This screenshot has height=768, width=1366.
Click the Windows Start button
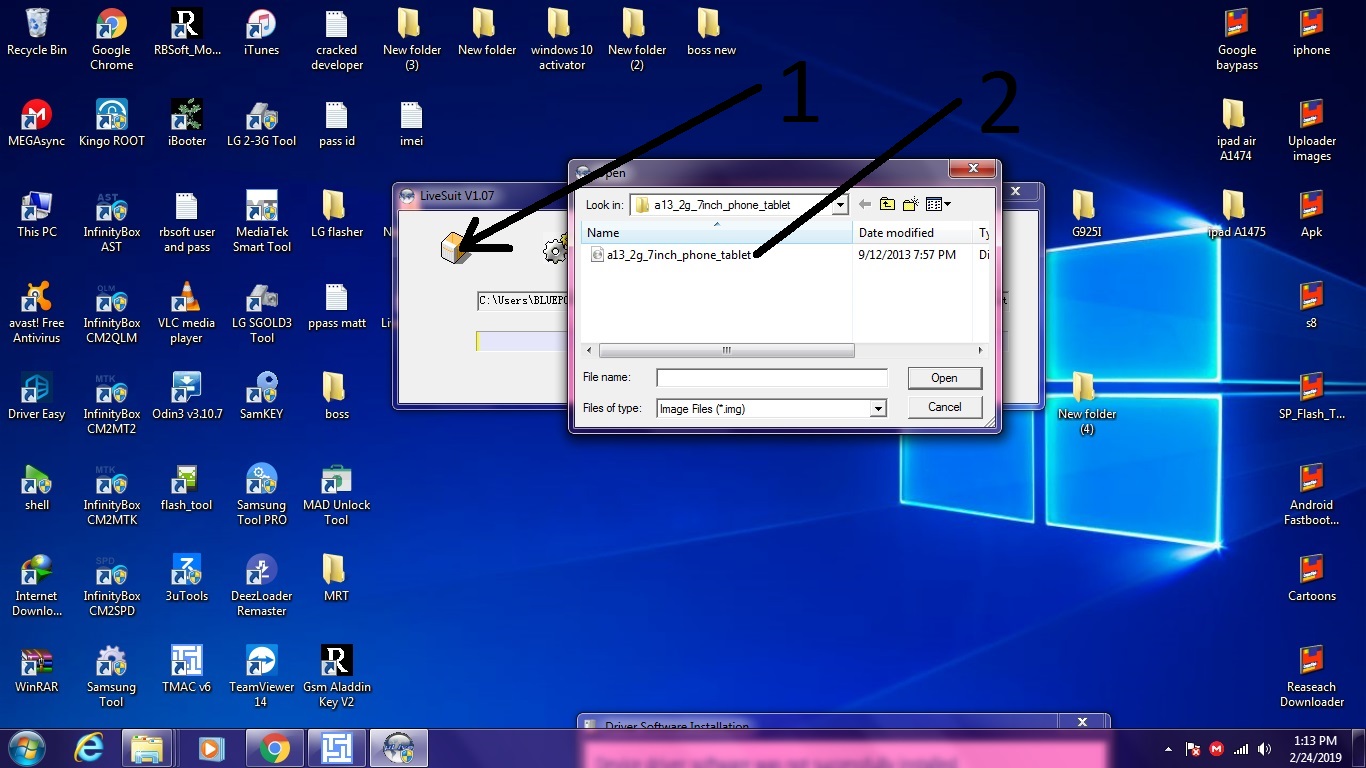pos(27,748)
